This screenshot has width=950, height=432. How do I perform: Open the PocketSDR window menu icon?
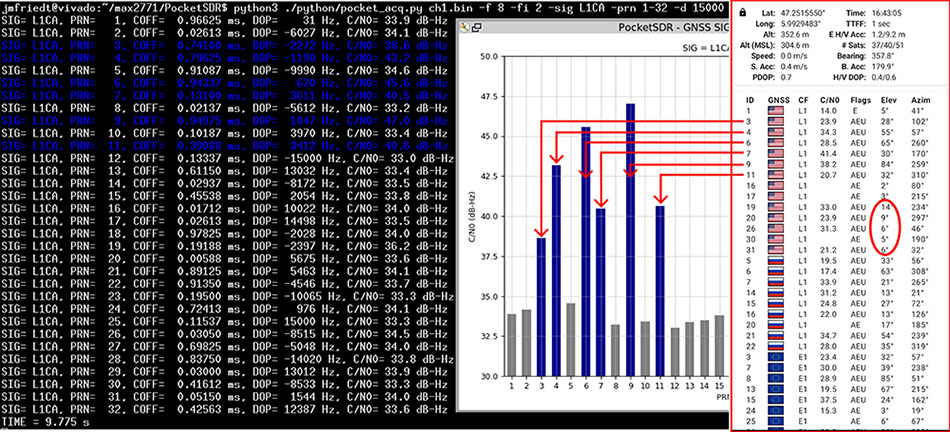pos(463,26)
